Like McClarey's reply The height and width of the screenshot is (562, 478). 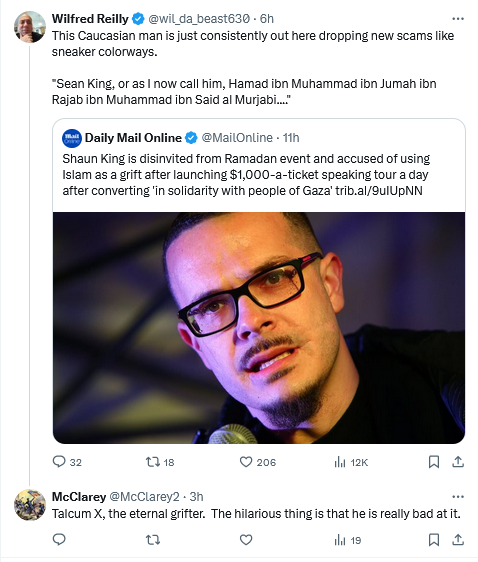(x=246, y=540)
